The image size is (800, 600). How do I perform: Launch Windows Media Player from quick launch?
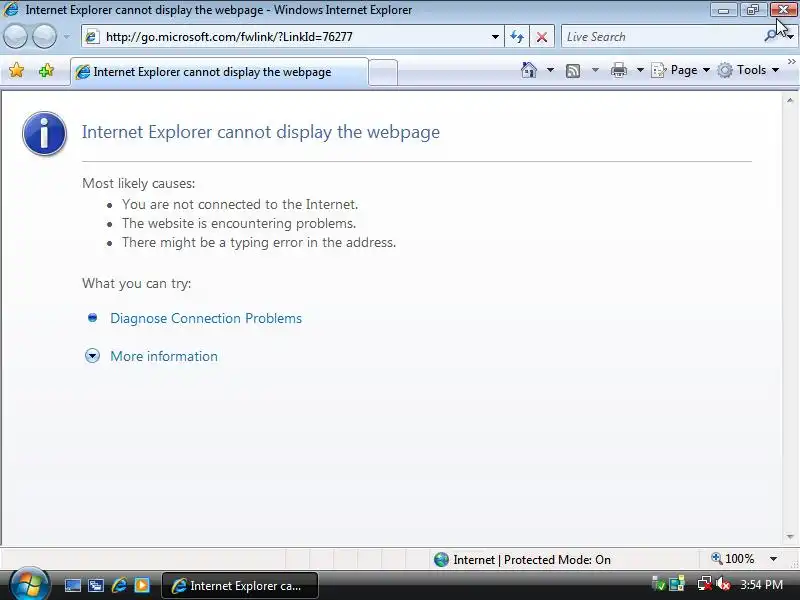click(x=142, y=585)
